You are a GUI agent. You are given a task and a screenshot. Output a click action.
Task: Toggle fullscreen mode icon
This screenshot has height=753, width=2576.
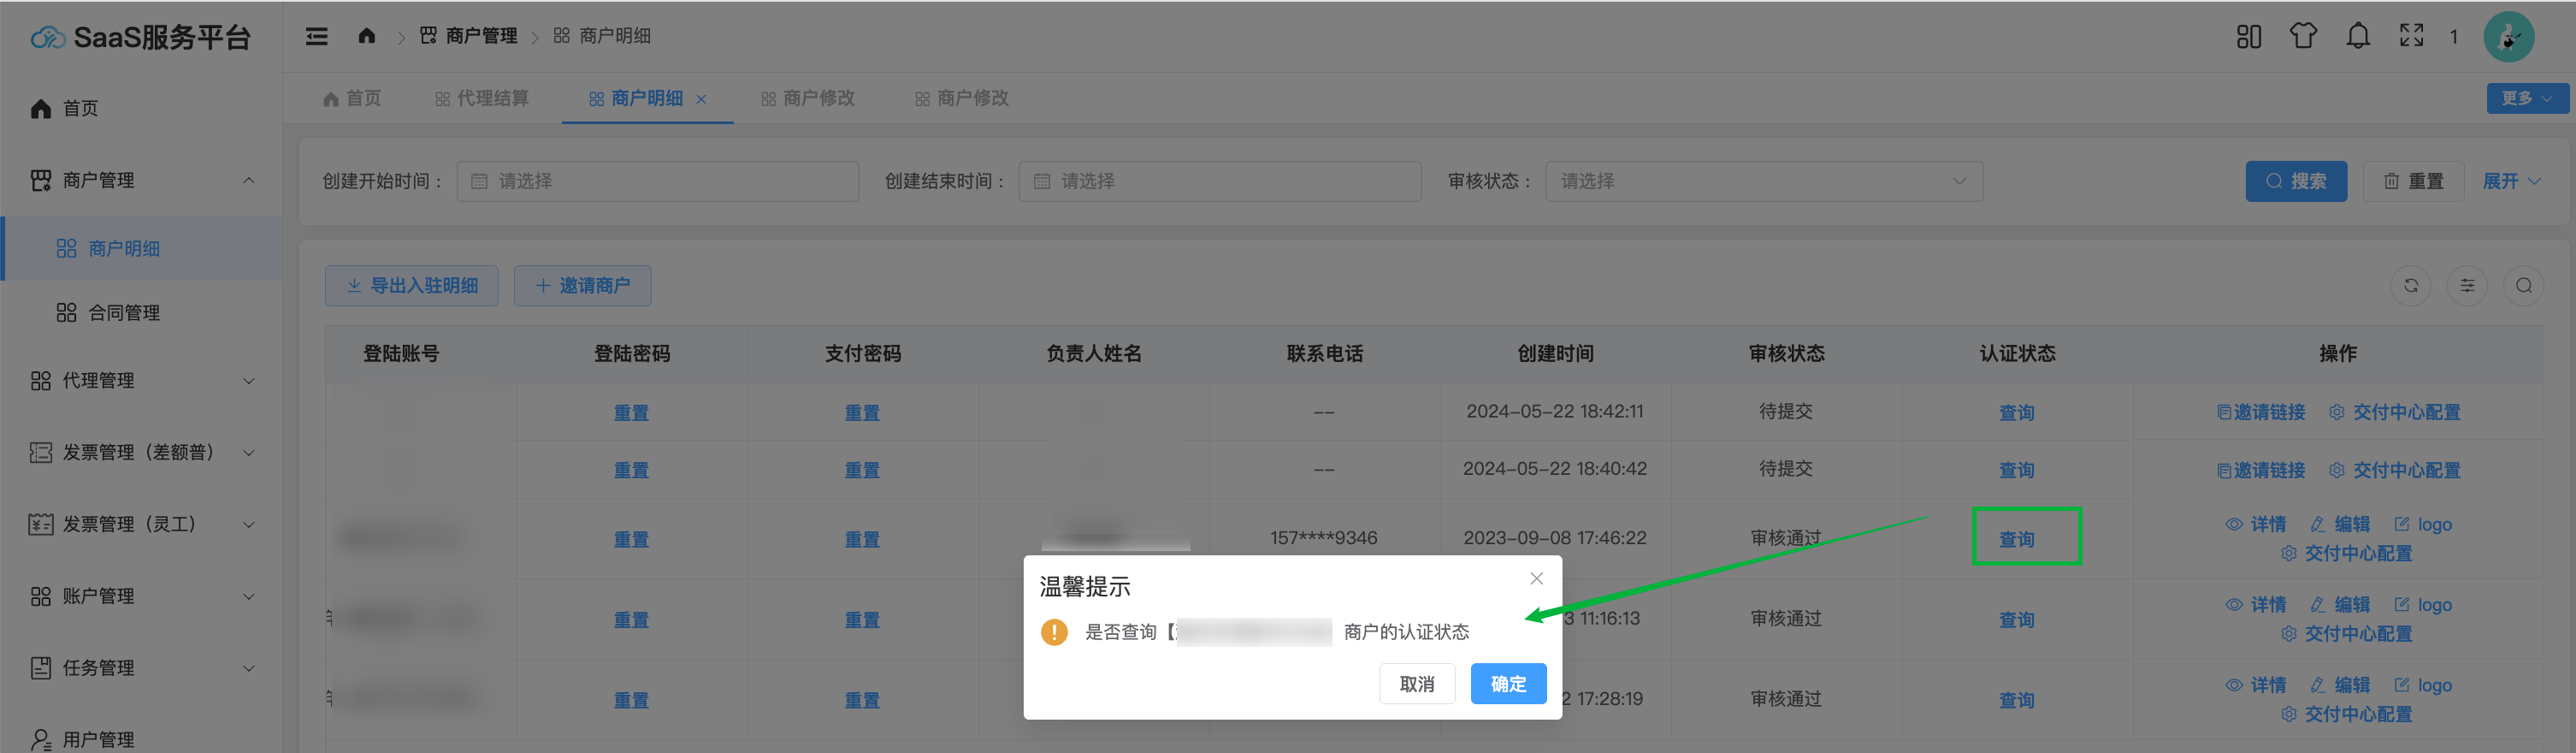(2411, 36)
